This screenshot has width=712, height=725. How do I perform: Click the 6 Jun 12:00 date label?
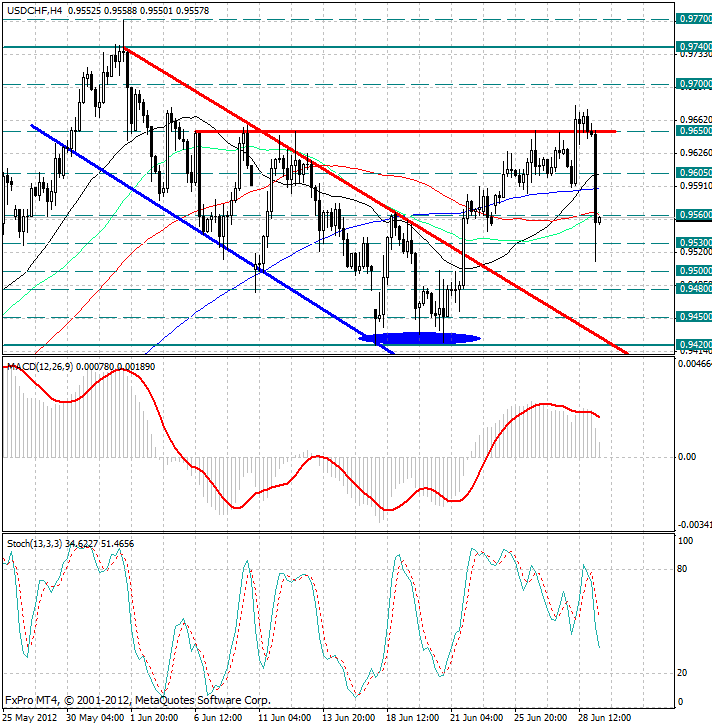(218, 718)
